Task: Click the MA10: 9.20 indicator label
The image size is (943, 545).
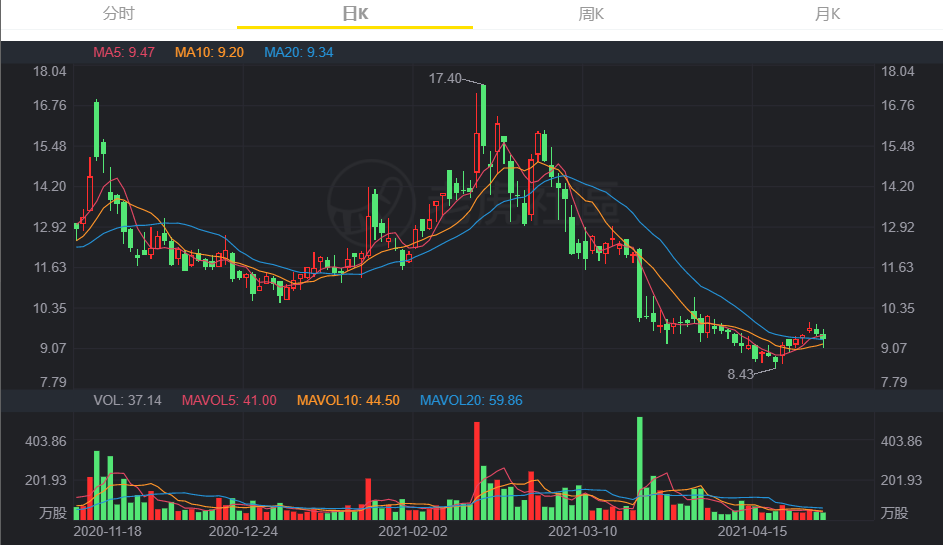Action: [209, 52]
